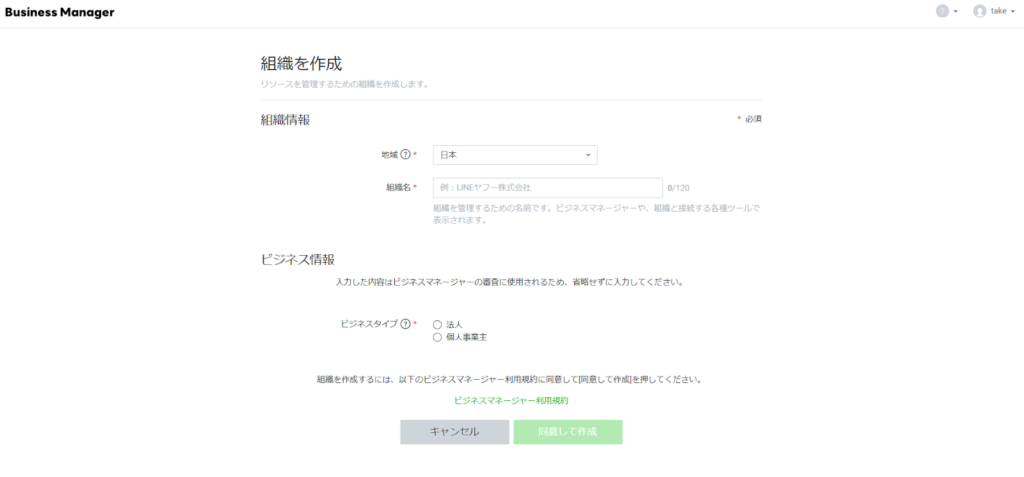1024x477 pixels.
Task: Click the Business Manager logo
Action: coord(60,12)
